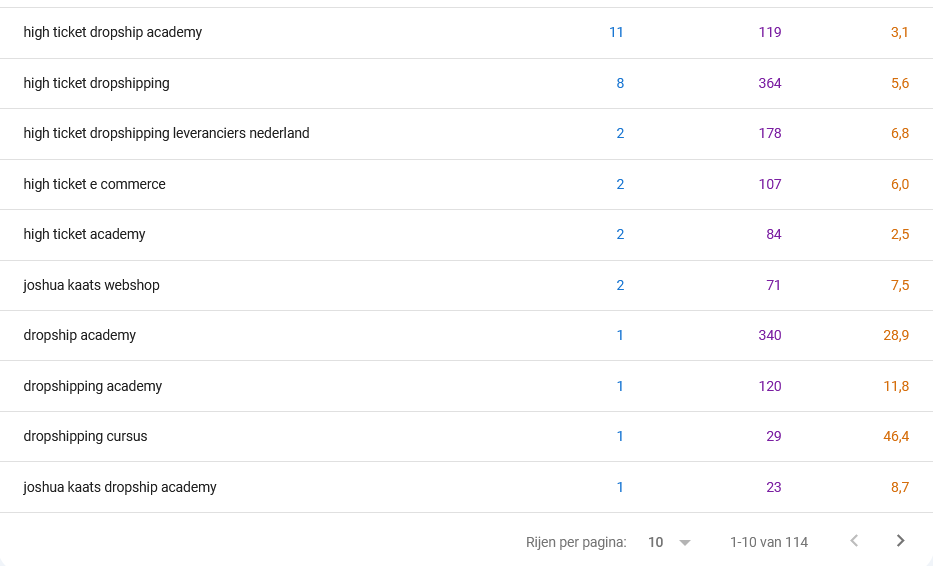Screen dimensions: 933x566
Task: Open the 'dropshipping academy' query row
Action: tap(466, 386)
